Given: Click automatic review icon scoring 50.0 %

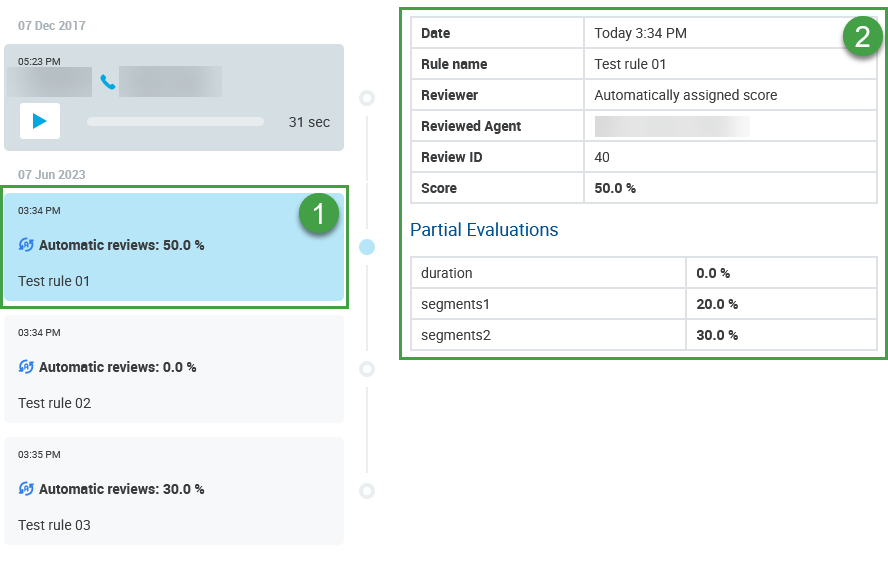Looking at the screenshot, I should point(26,245).
